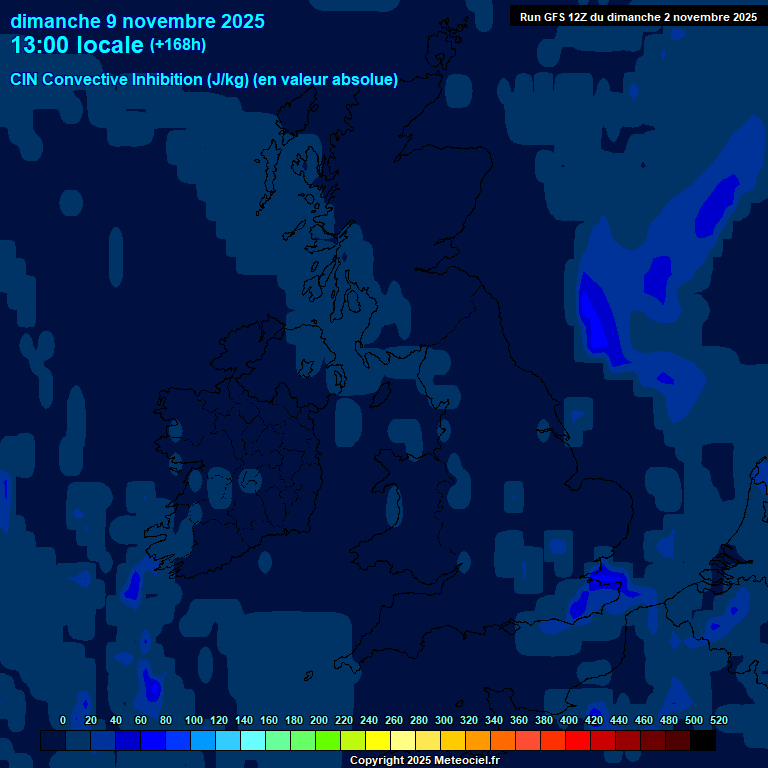This screenshot has width=768, height=768.
Task: Choose the orange swatch between 320 and 340
Action: pos(478,741)
